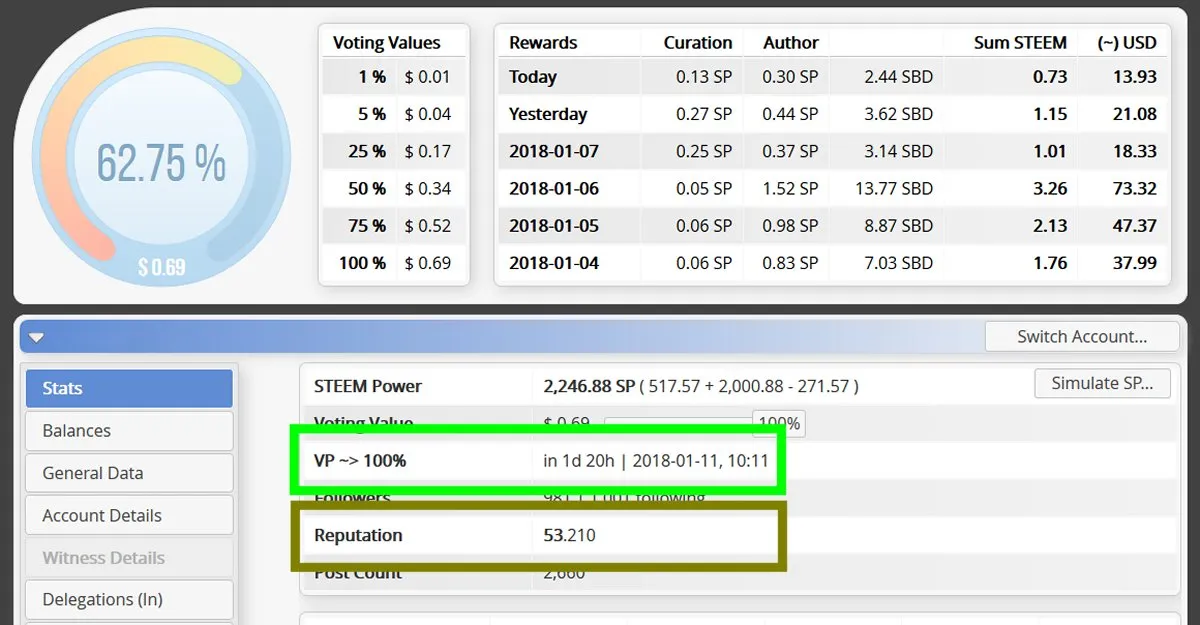Click the 8.87 SBD cell for 2018-01-05
The image size is (1200, 625).
pos(899,226)
